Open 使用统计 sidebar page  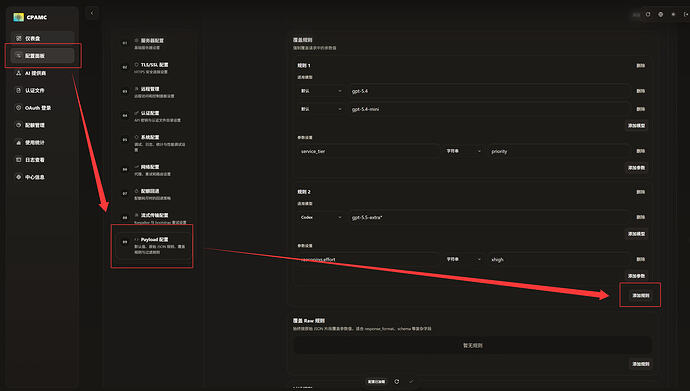(x=42, y=143)
